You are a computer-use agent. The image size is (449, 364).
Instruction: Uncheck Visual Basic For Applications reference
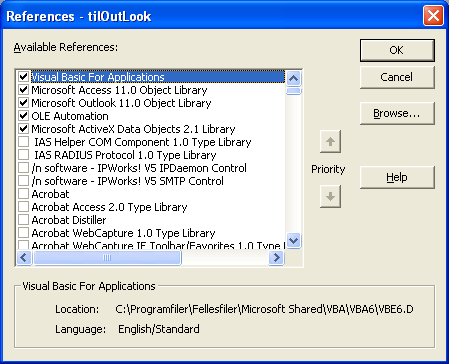tap(23, 77)
